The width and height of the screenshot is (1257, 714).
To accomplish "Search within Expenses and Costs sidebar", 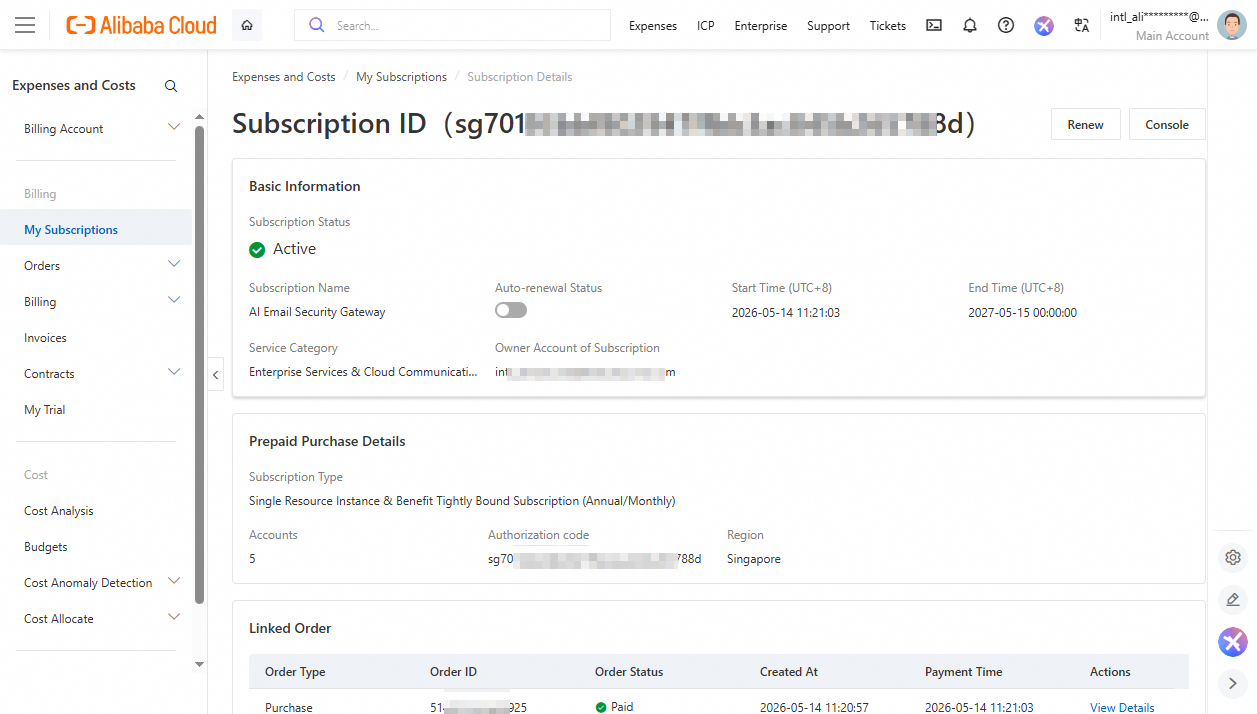I will 171,86.
